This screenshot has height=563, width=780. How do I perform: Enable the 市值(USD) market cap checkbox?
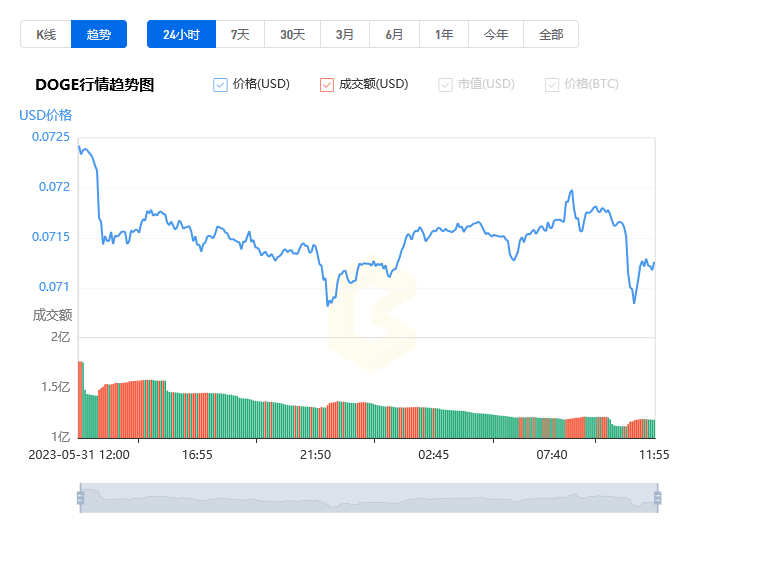click(x=445, y=85)
